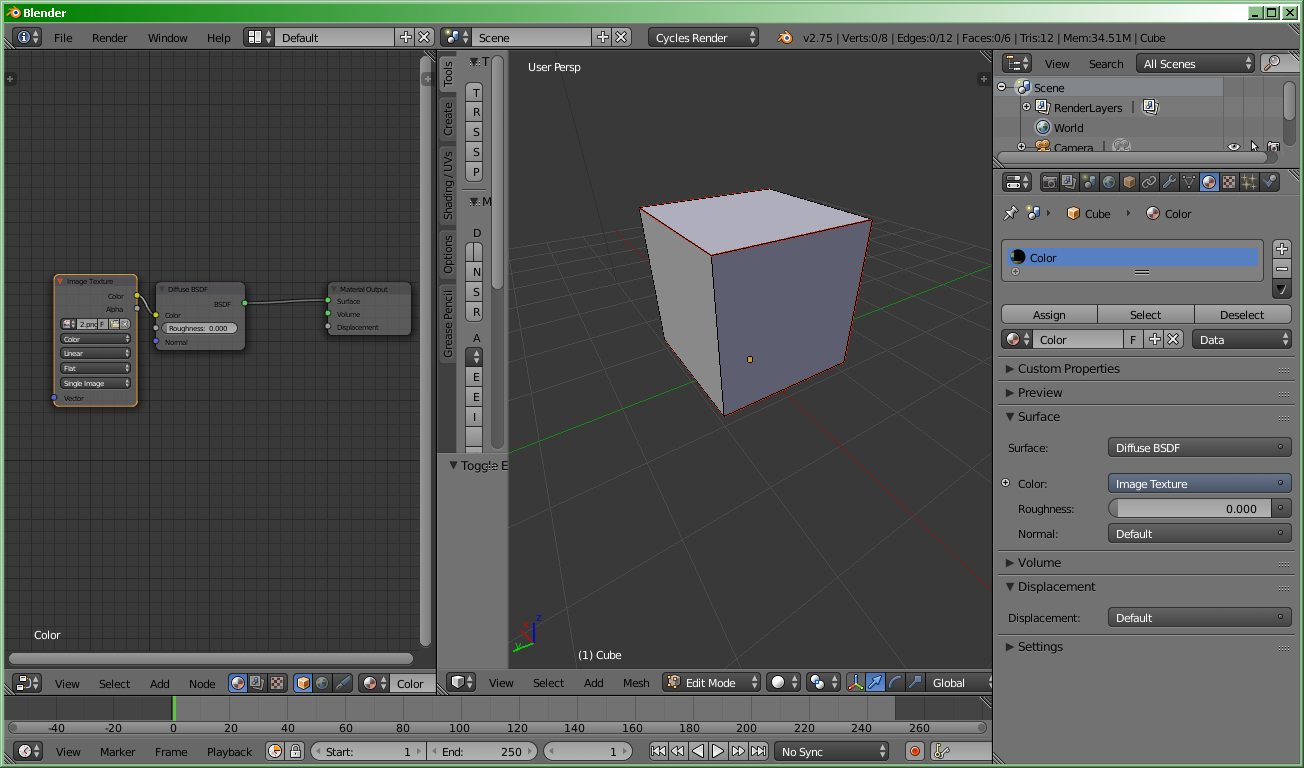Open the Object properties cube tab
The height and width of the screenshot is (768, 1304).
[x=1129, y=182]
